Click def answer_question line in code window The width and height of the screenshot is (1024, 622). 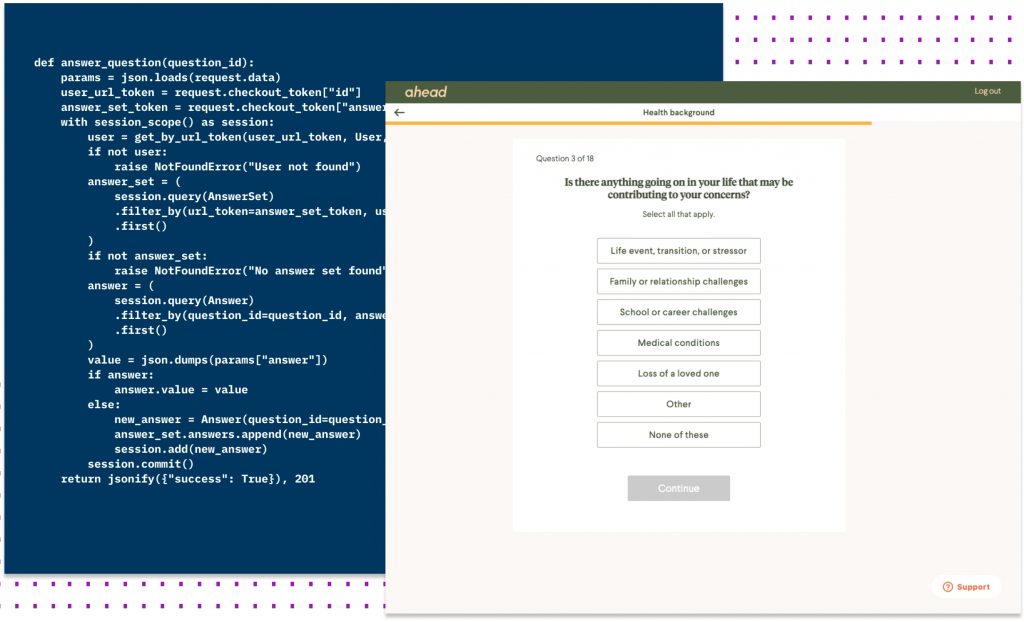tap(144, 63)
